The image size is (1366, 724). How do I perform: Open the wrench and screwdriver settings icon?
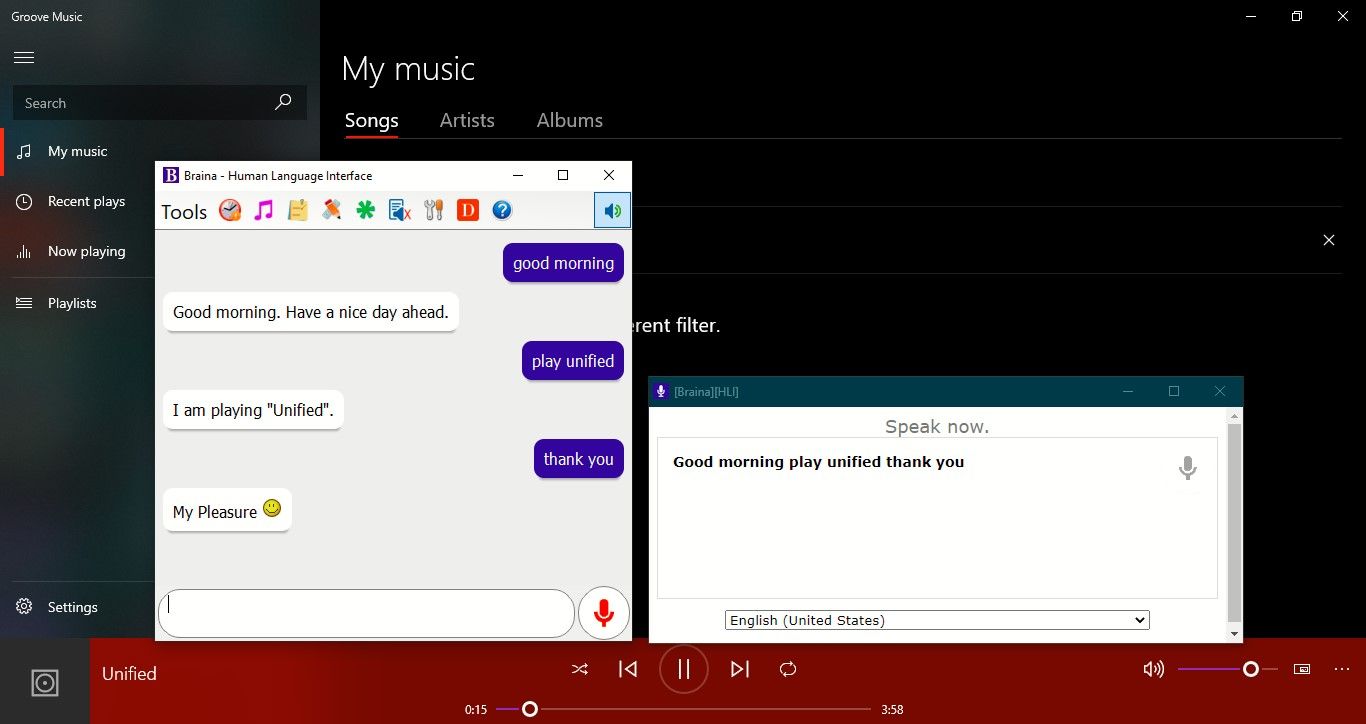433,210
